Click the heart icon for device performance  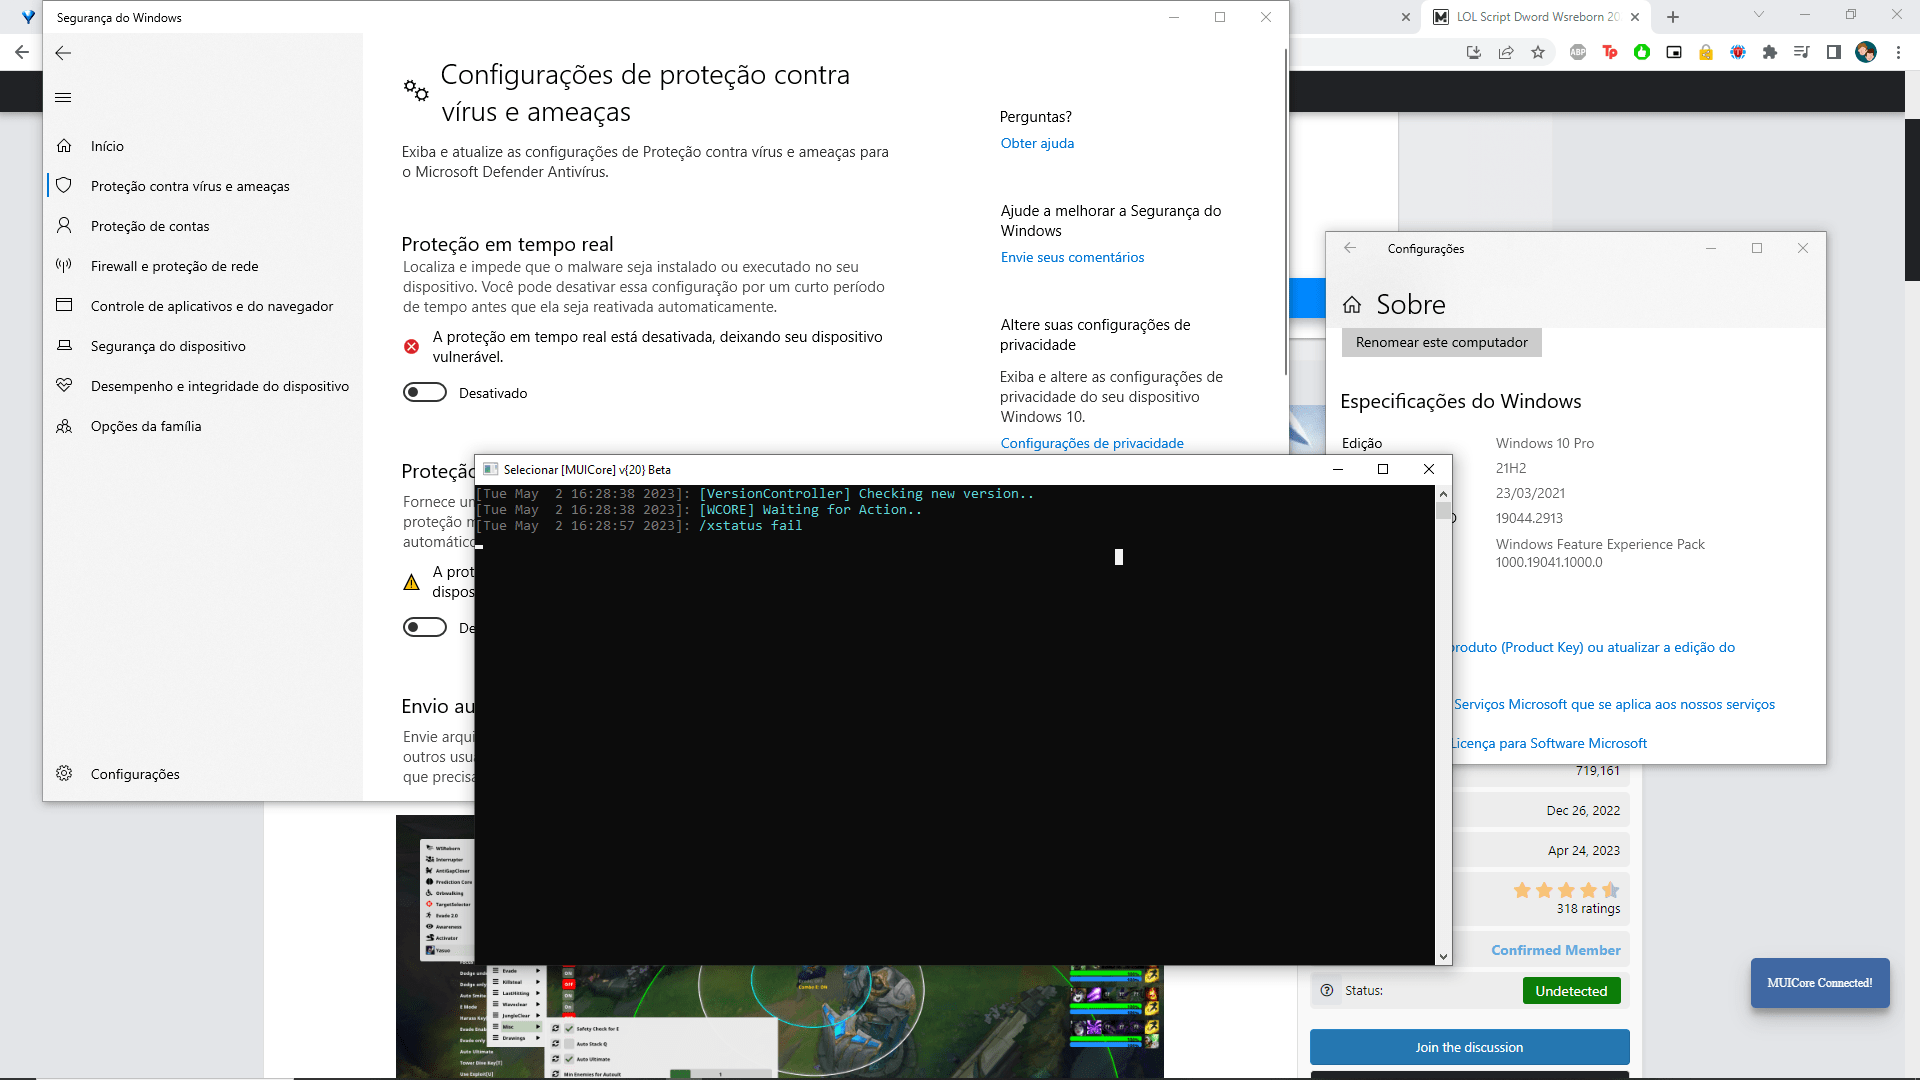(64, 386)
